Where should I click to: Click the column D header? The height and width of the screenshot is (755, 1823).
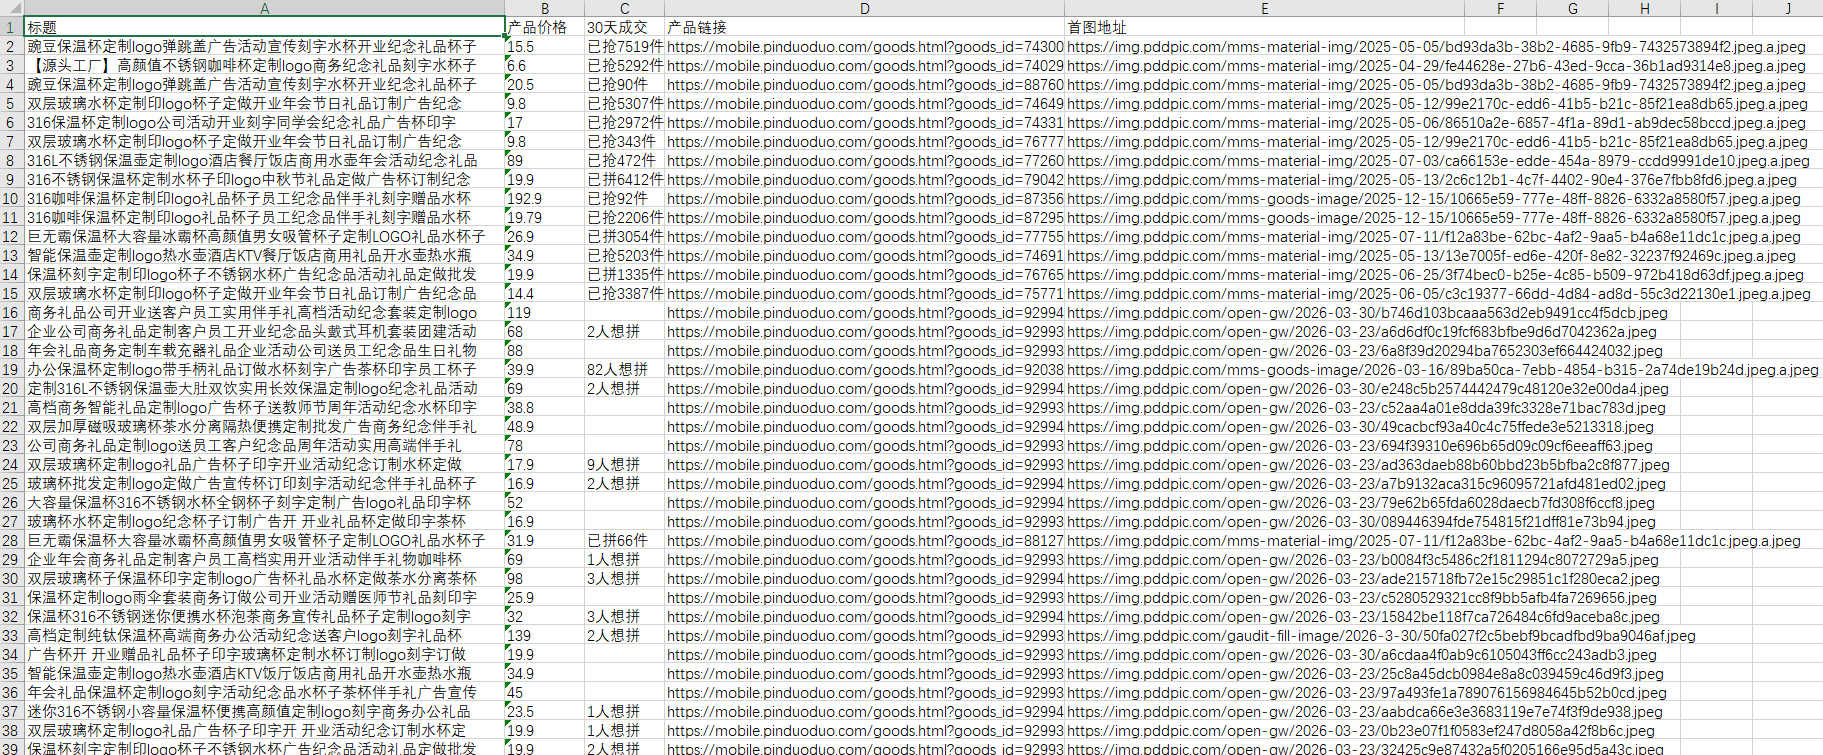[x=864, y=8]
